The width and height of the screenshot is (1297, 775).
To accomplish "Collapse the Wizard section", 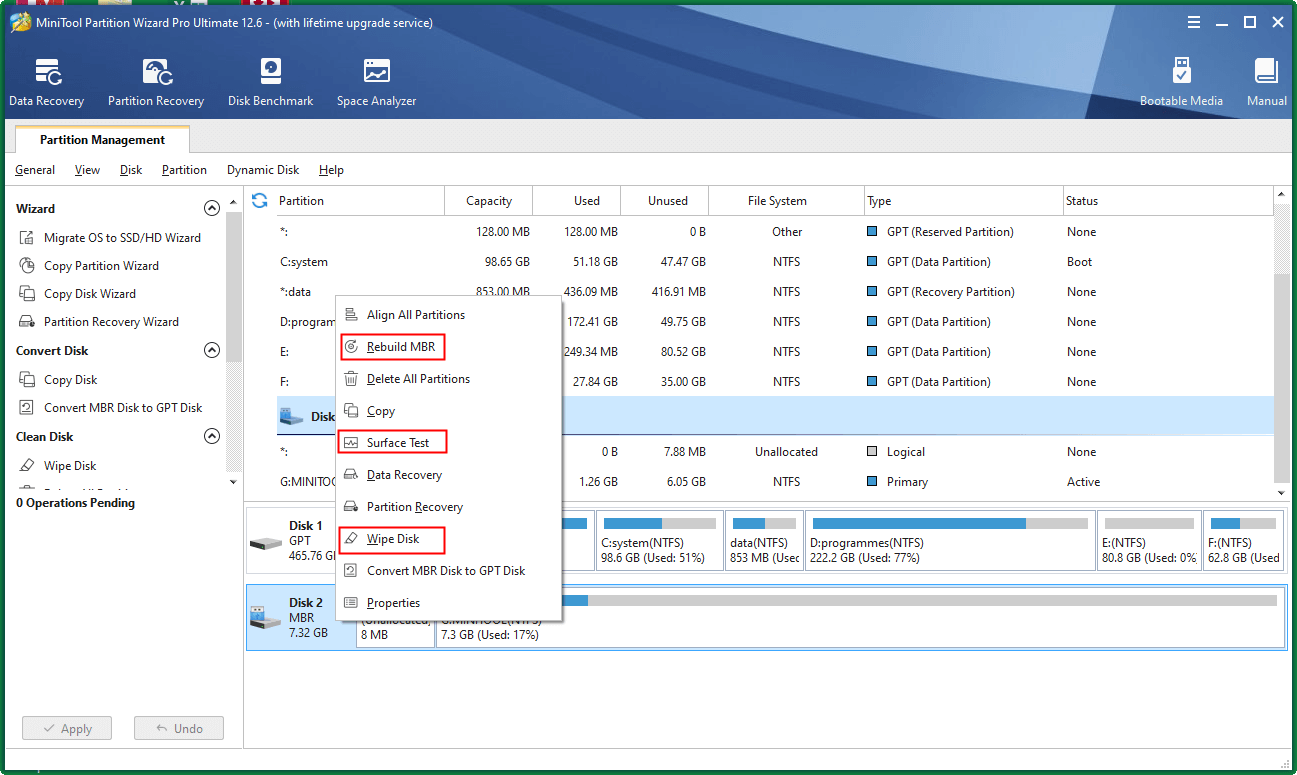I will 211,209.
